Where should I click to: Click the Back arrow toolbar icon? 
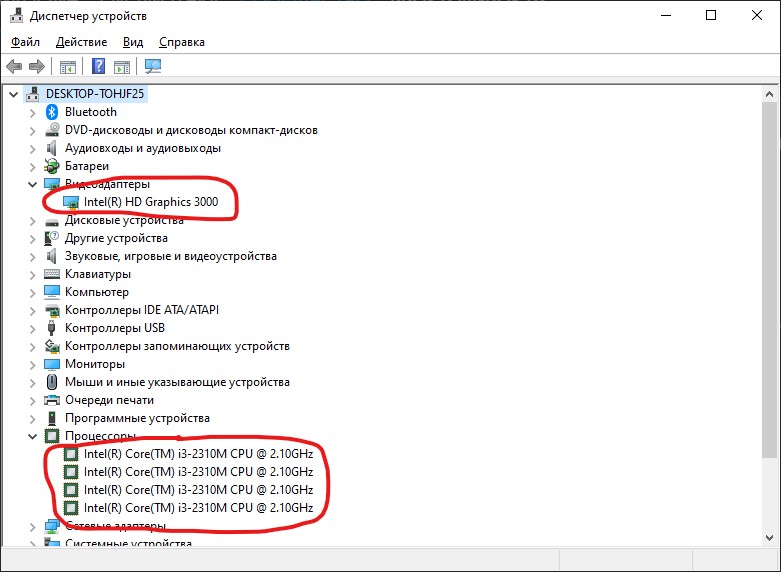(x=14, y=66)
